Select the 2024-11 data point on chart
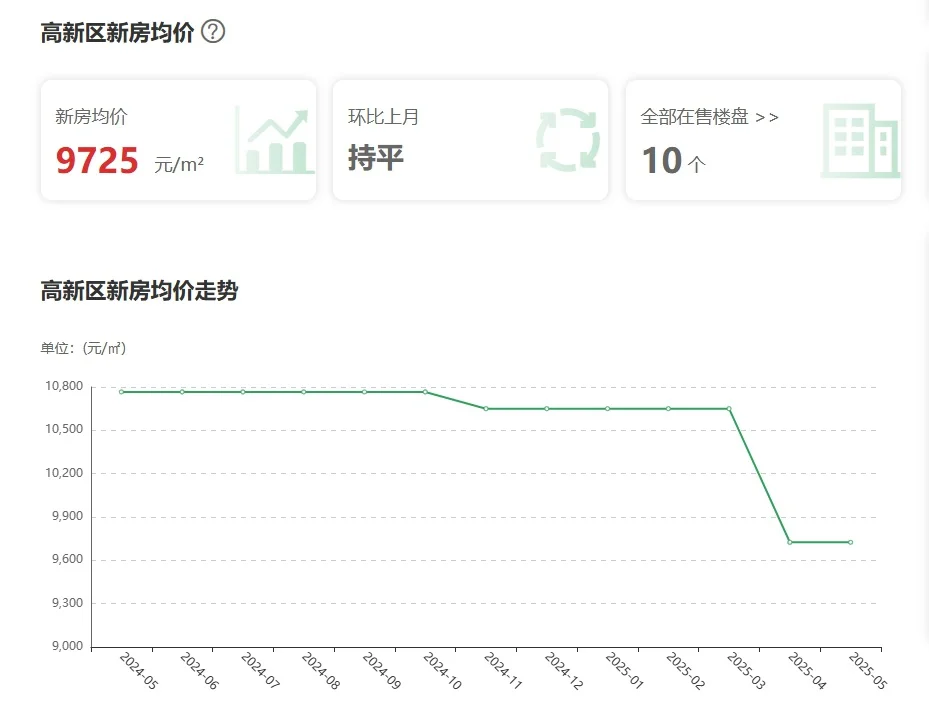Screen dimensions: 929x710 click(x=486, y=409)
